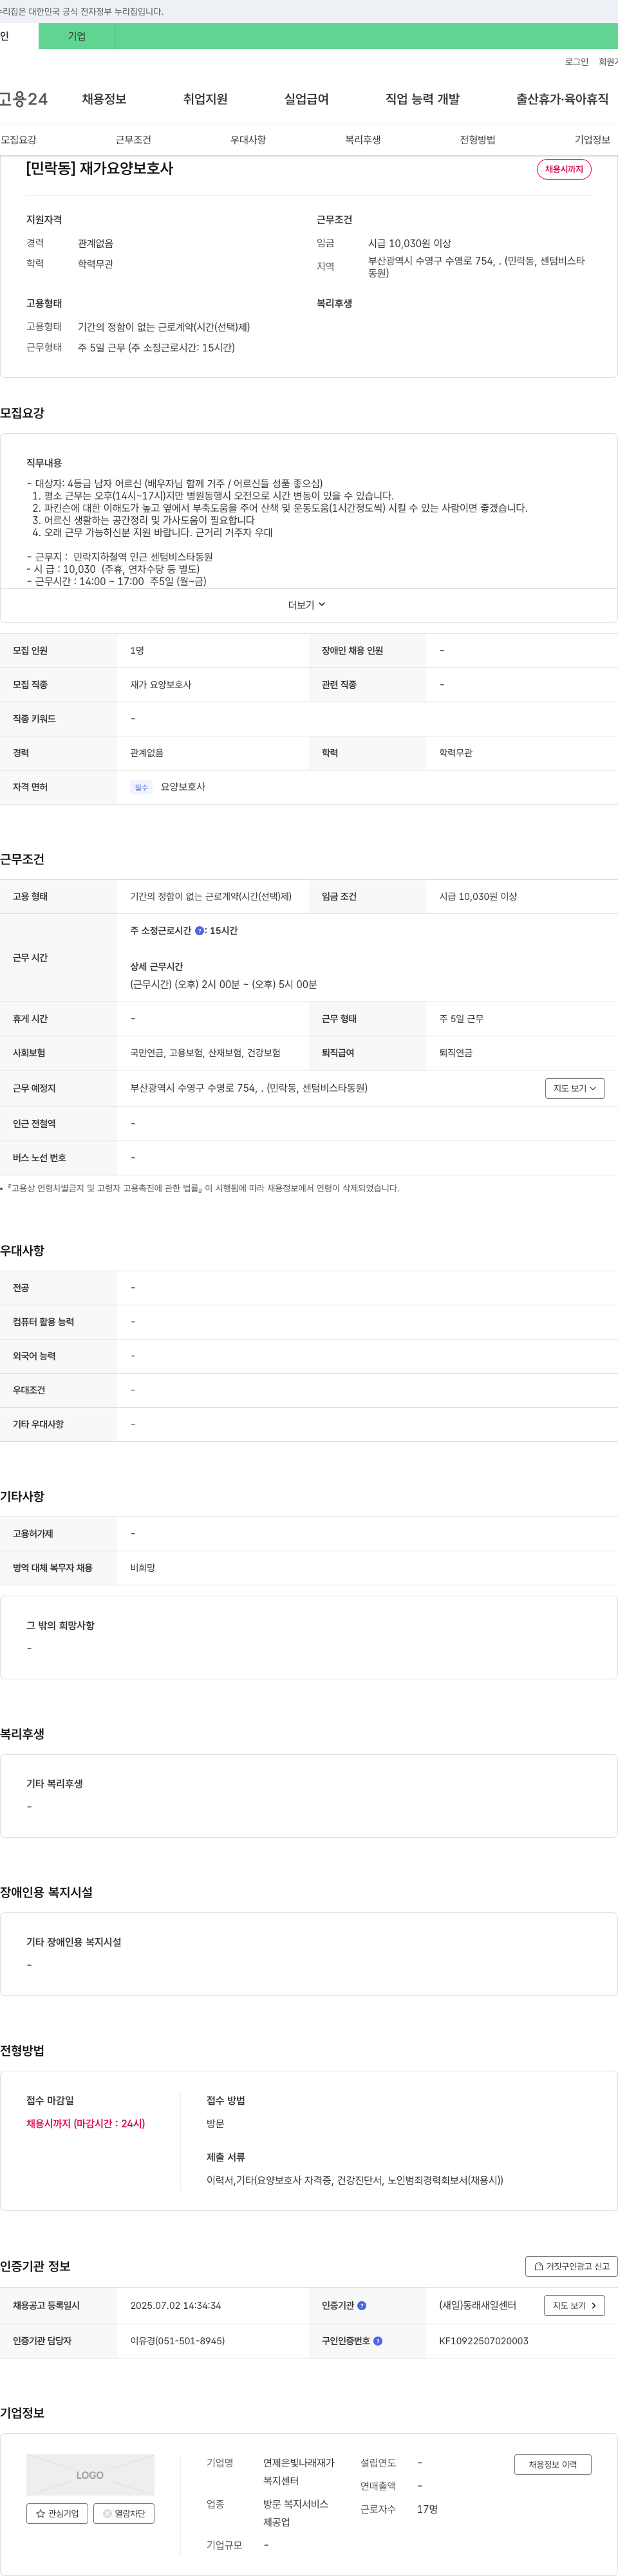Open the 실업급여 menu
The image size is (618, 2576).
pyautogui.click(x=306, y=99)
